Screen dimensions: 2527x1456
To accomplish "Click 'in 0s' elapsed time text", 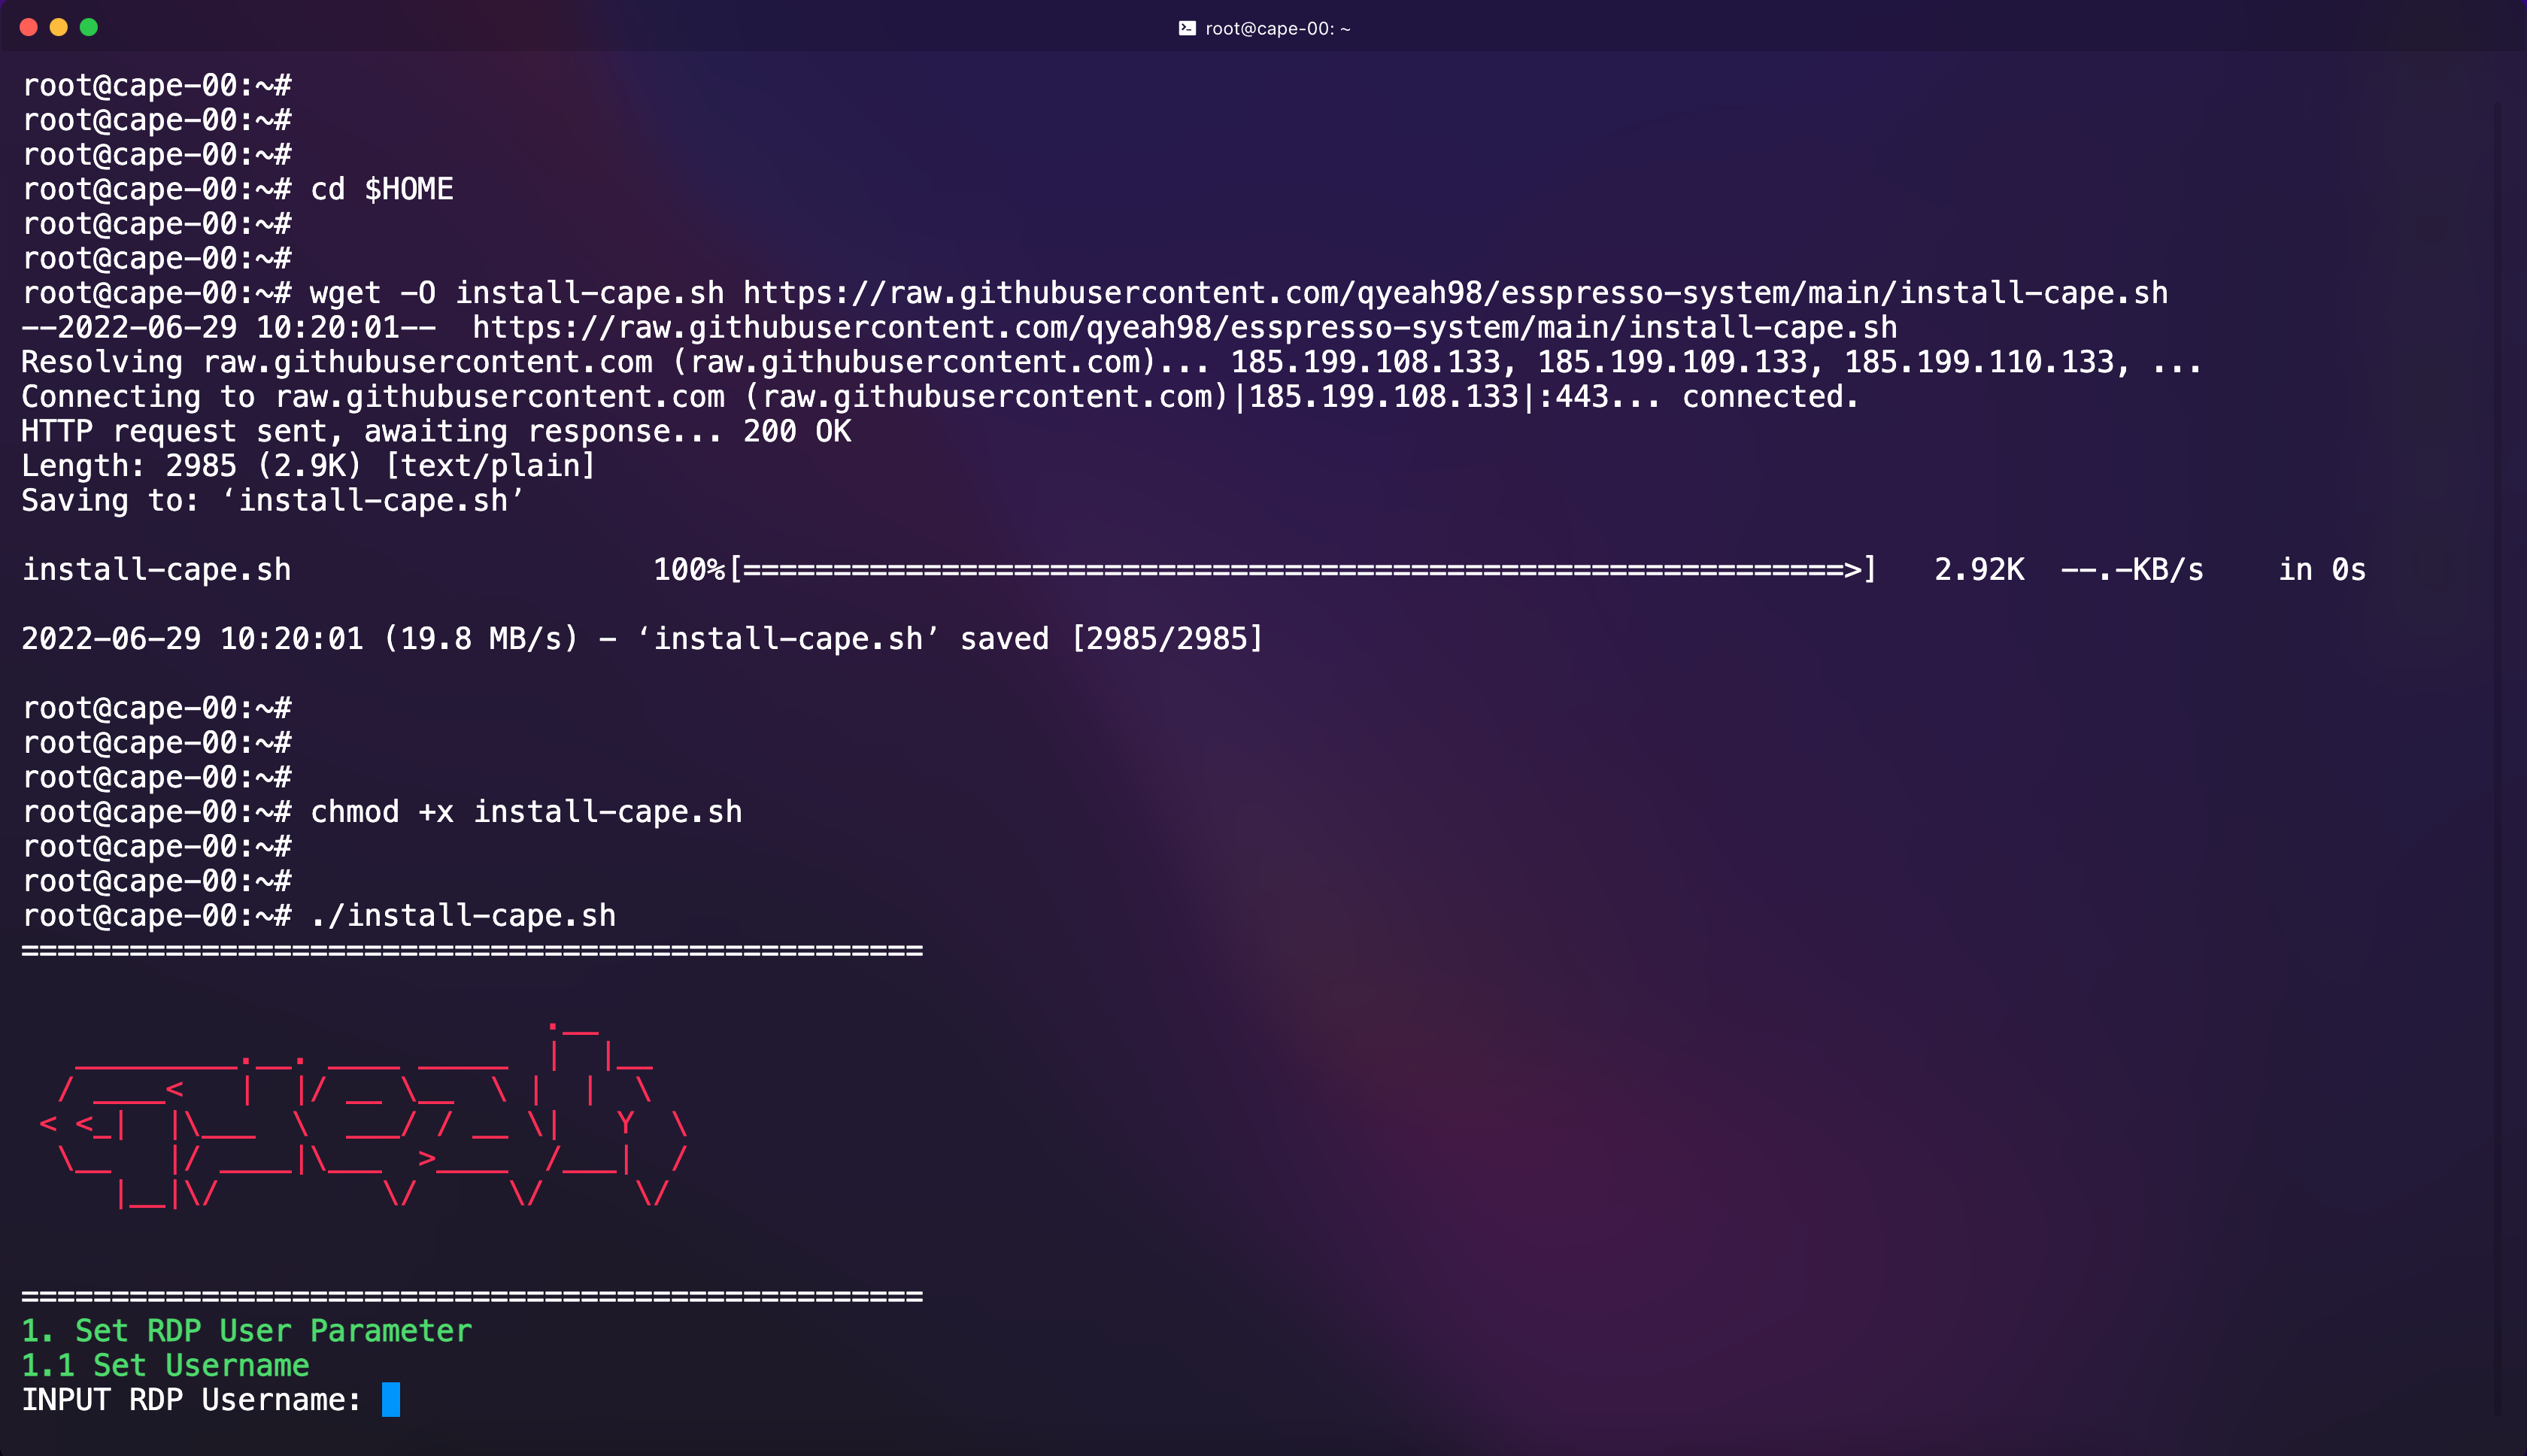I will click(x=2322, y=570).
